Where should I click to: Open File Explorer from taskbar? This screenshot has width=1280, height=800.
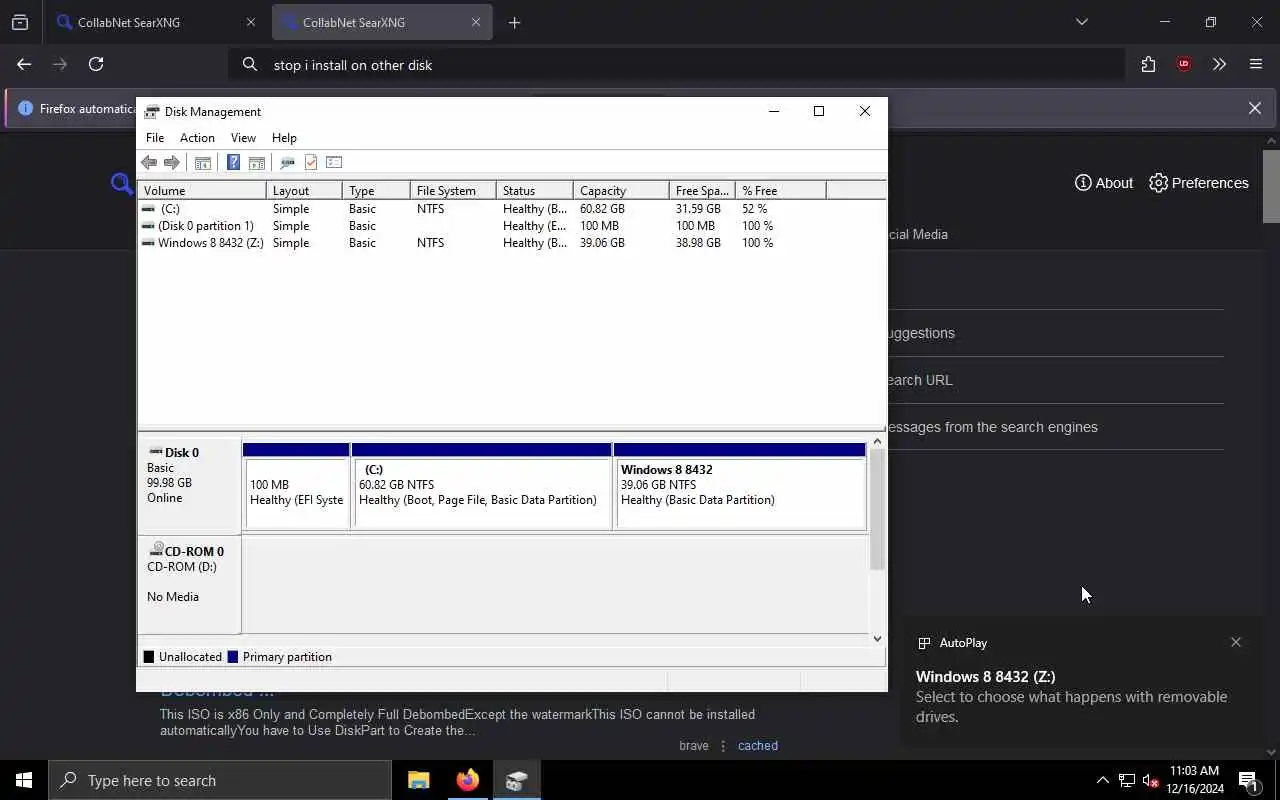[x=418, y=780]
